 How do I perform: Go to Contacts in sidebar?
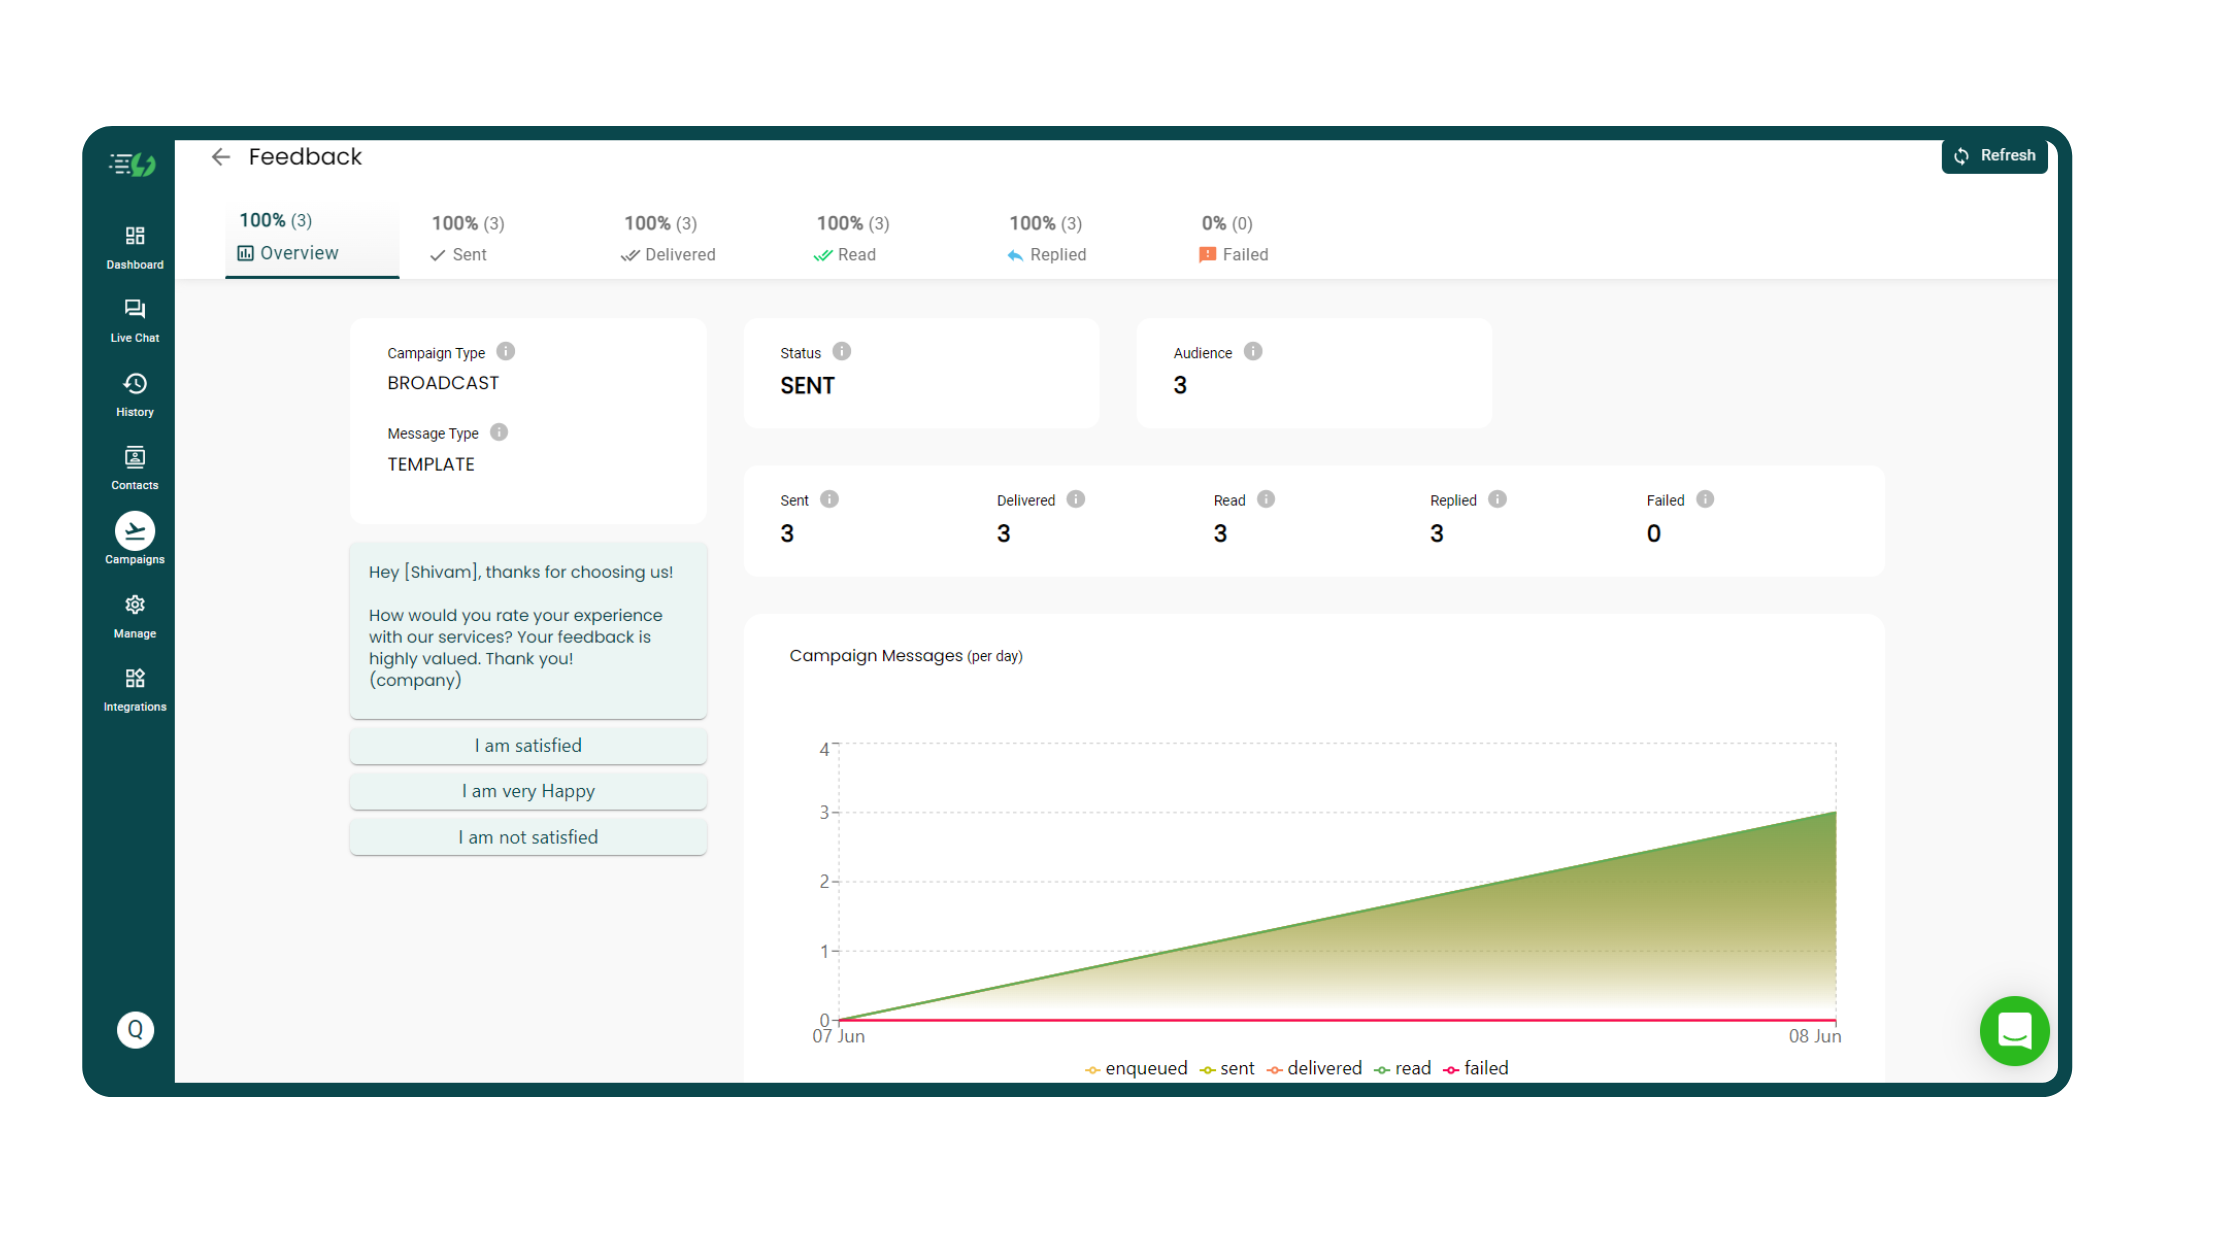(x=135, y=468)
